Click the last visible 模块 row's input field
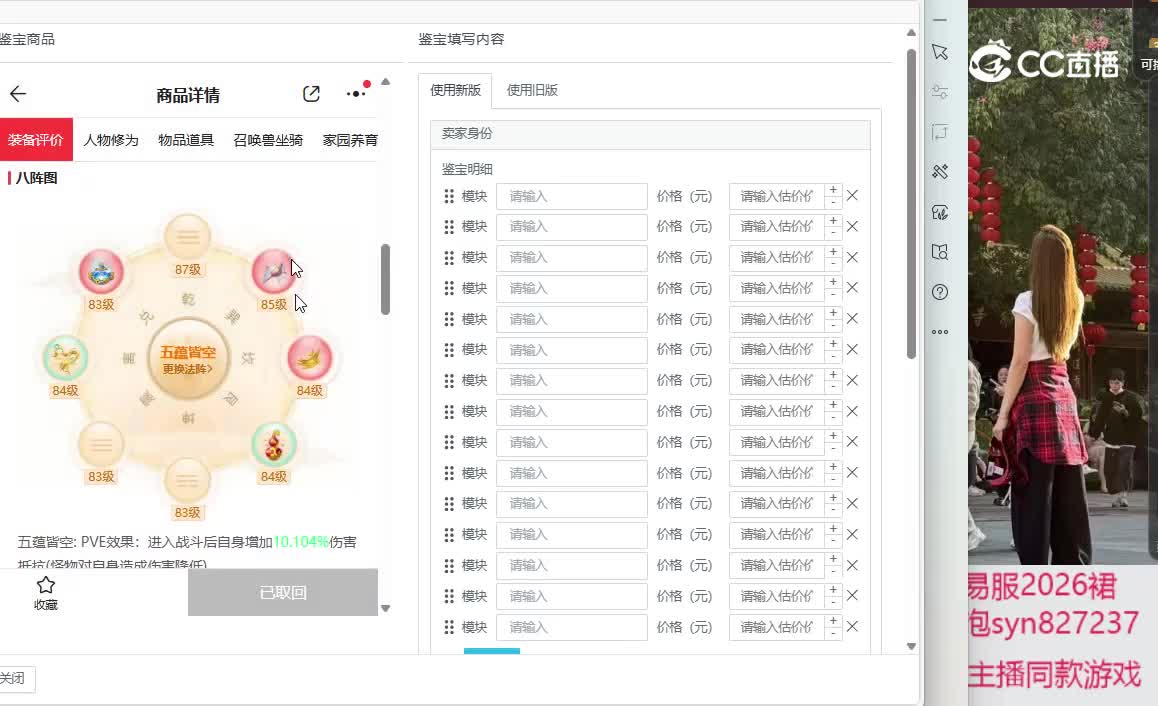This screenshot has width=1158, height=706. point(572,627)
